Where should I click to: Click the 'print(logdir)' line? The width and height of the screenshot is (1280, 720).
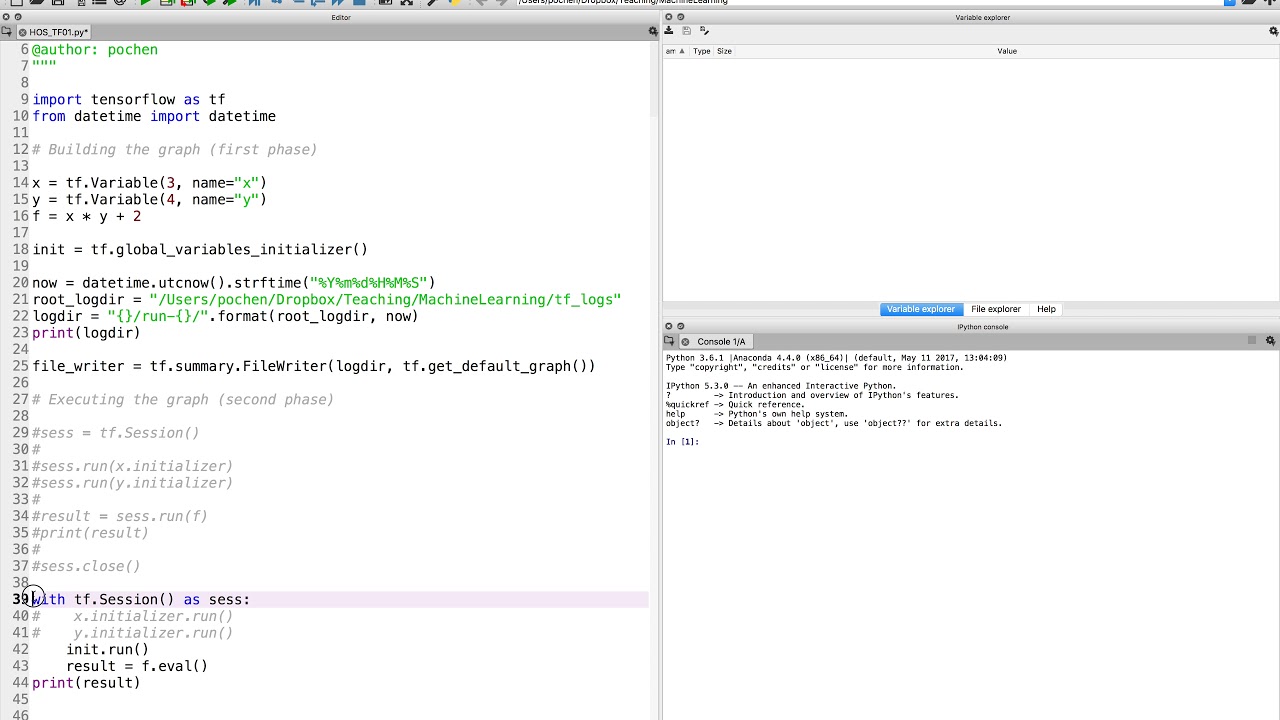[x=86, y=333]
